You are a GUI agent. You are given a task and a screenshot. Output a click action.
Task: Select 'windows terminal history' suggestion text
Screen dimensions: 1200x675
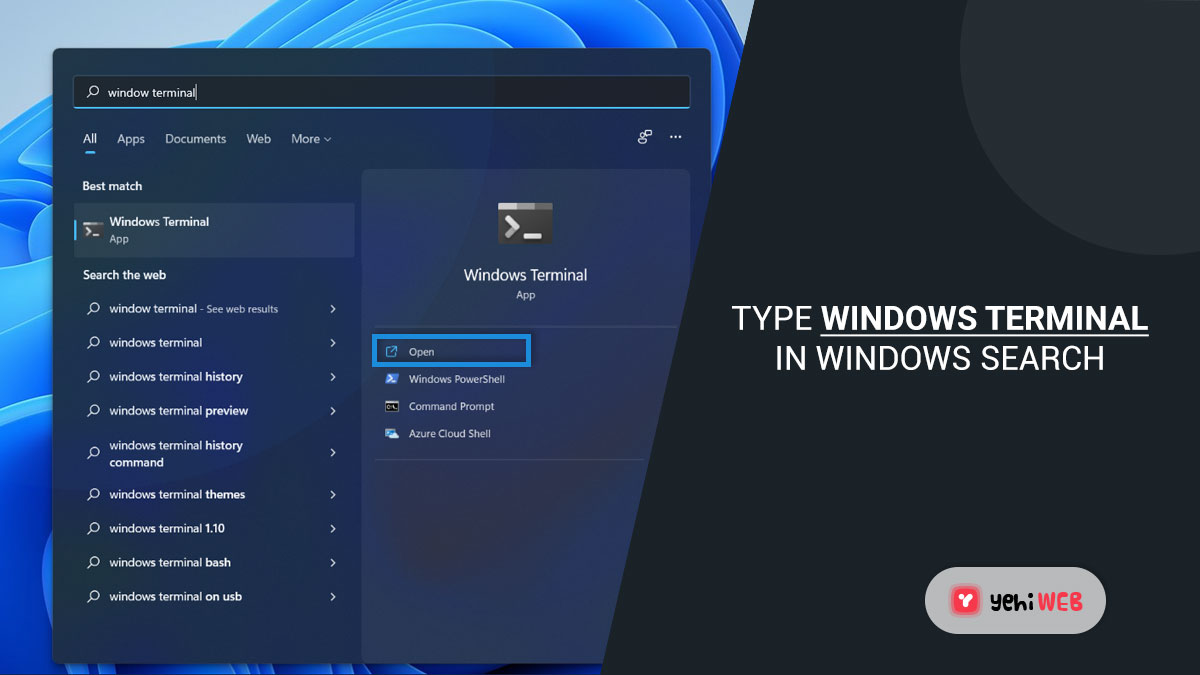coord(176,377)
